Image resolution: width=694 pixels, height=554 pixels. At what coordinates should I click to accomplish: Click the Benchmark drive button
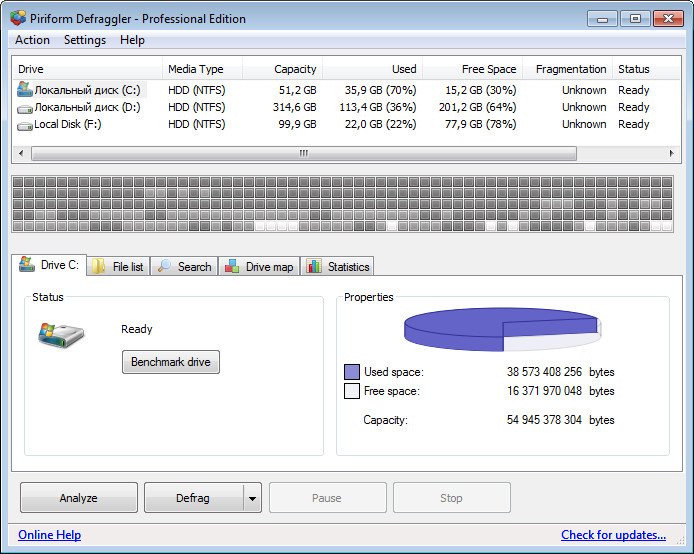(171, 362)
